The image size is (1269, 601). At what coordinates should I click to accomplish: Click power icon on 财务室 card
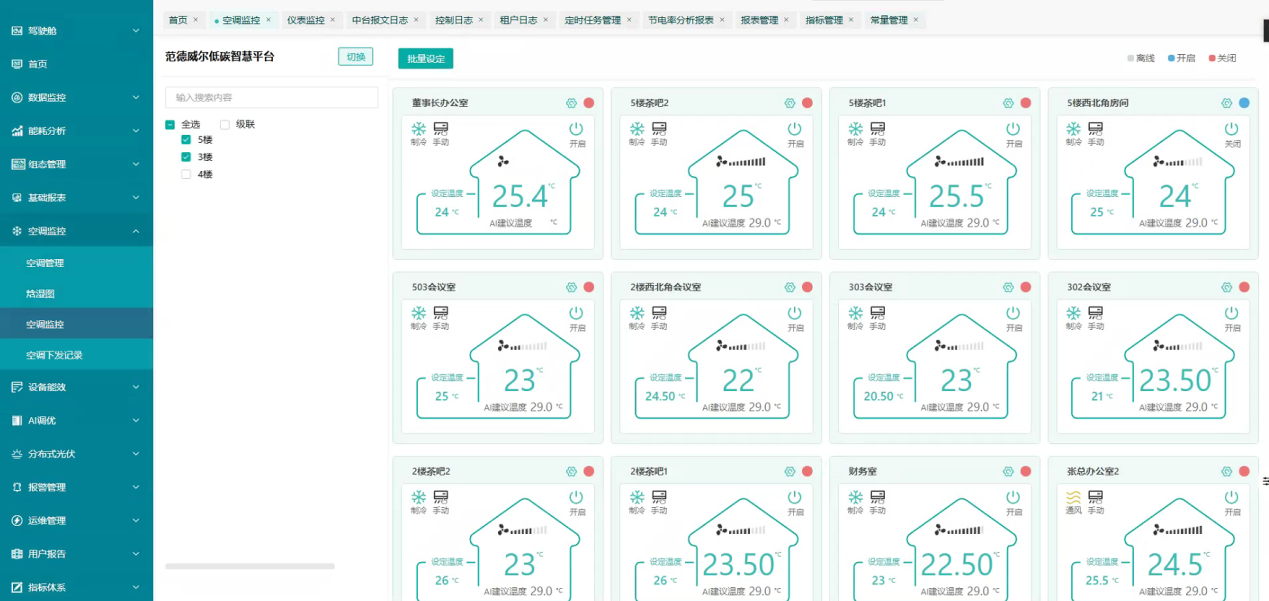pos(1013,497)
